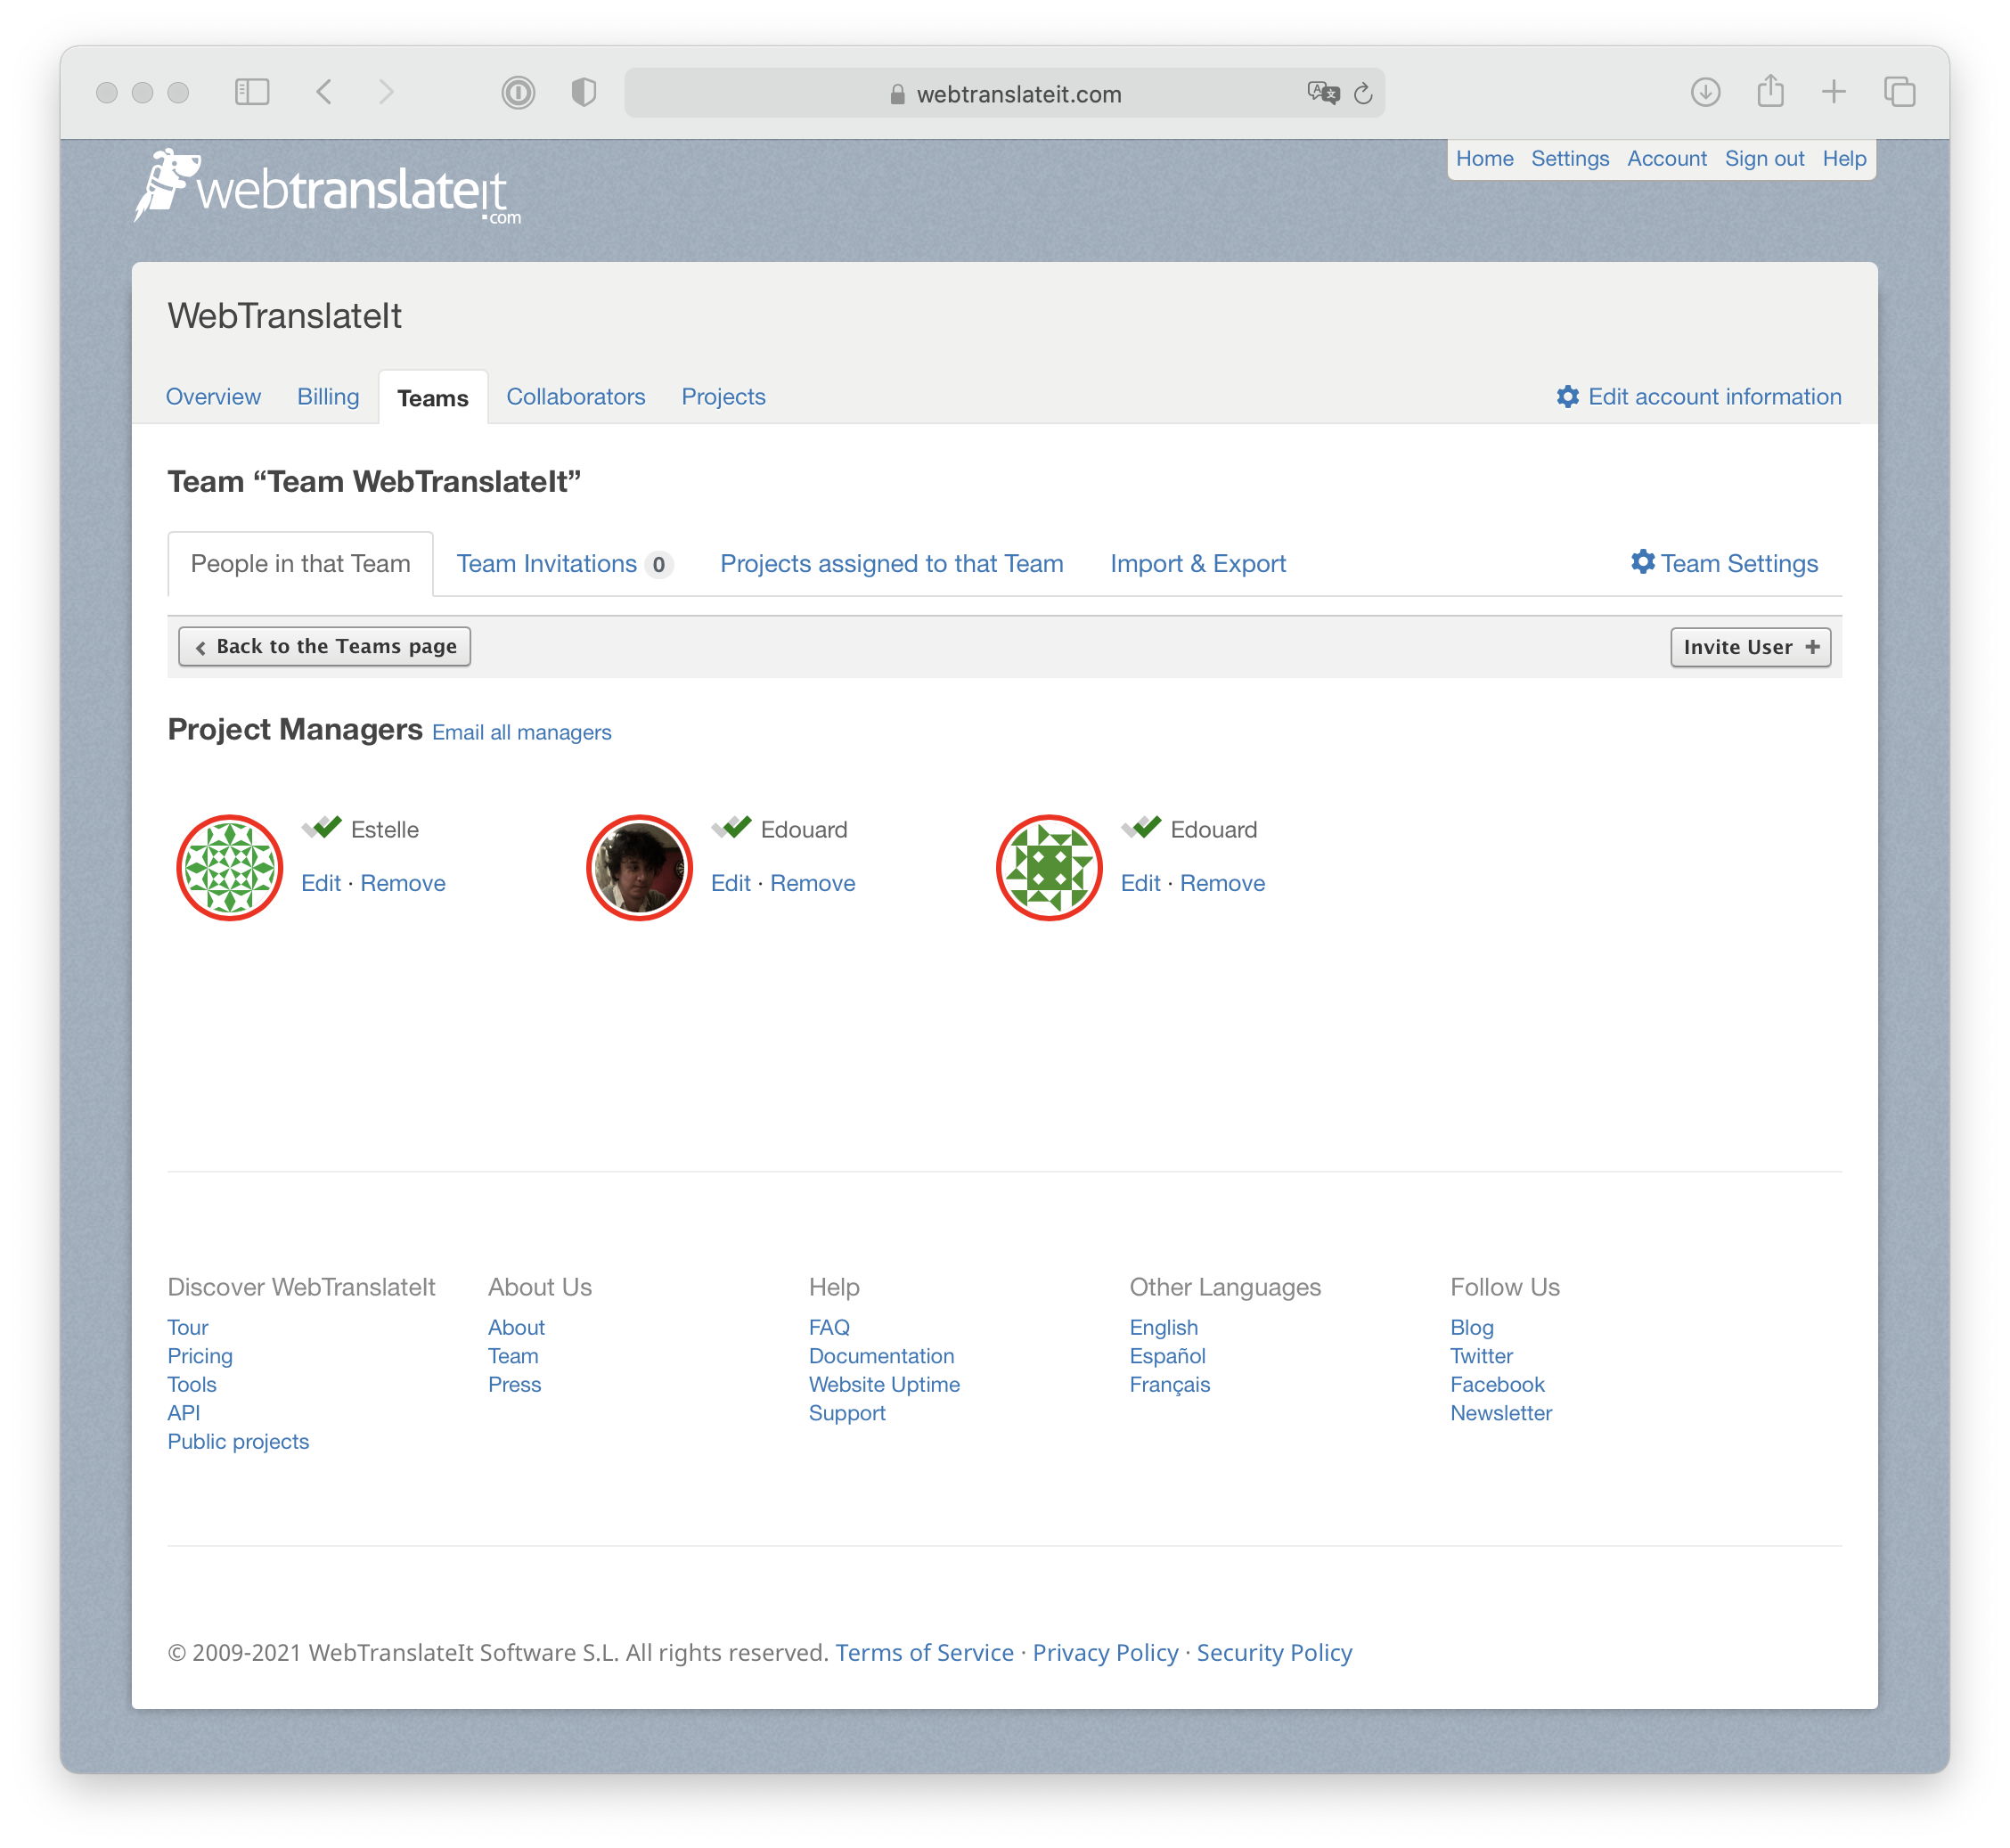
Task: Click Email all managers link
Action: click(x=520, y=731)
